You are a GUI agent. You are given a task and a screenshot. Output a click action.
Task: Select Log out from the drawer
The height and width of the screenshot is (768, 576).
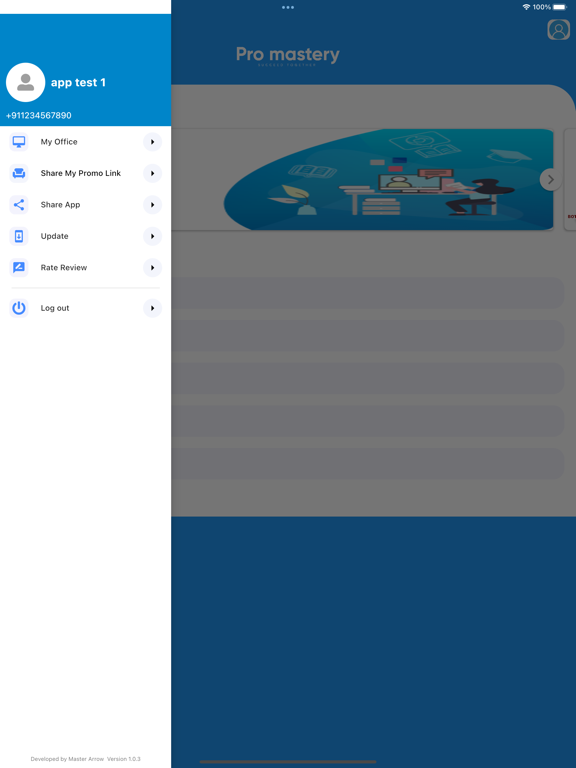[86, 308]
